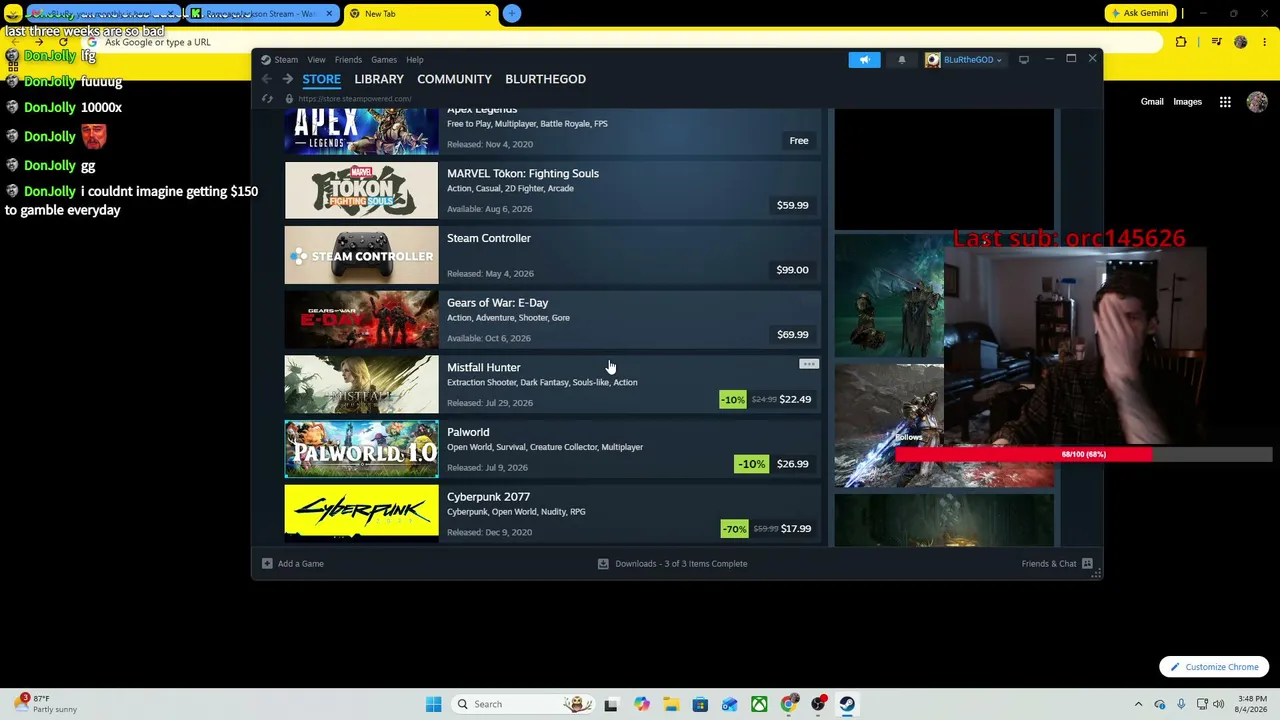
Task: Click Ask Gemini button in Chrome
Action: [1142, 13]
